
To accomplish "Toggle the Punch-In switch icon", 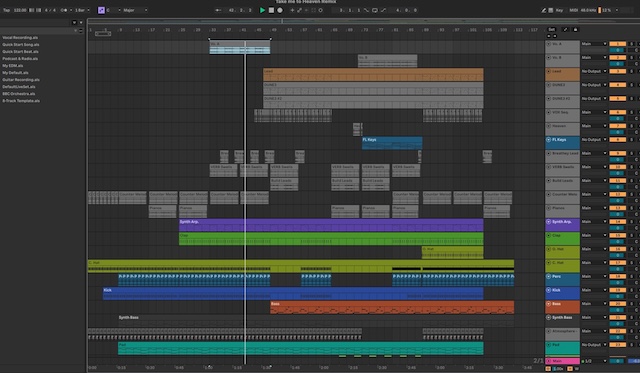I will (366, 10).
